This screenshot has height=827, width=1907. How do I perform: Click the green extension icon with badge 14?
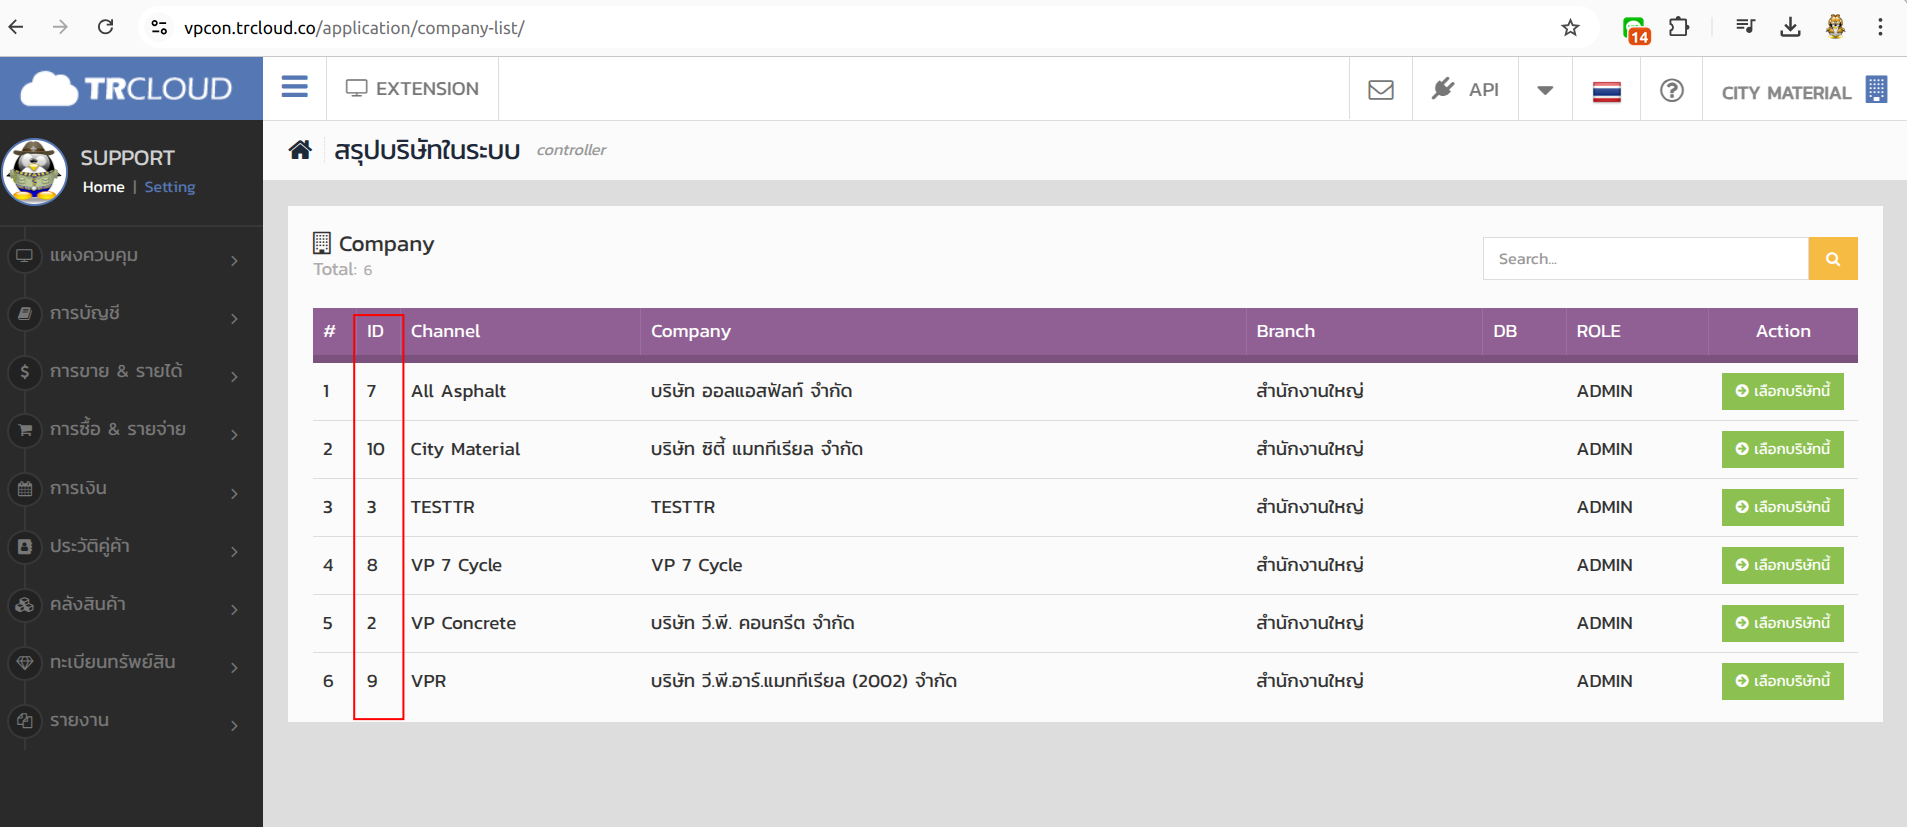pos(1635,30)
